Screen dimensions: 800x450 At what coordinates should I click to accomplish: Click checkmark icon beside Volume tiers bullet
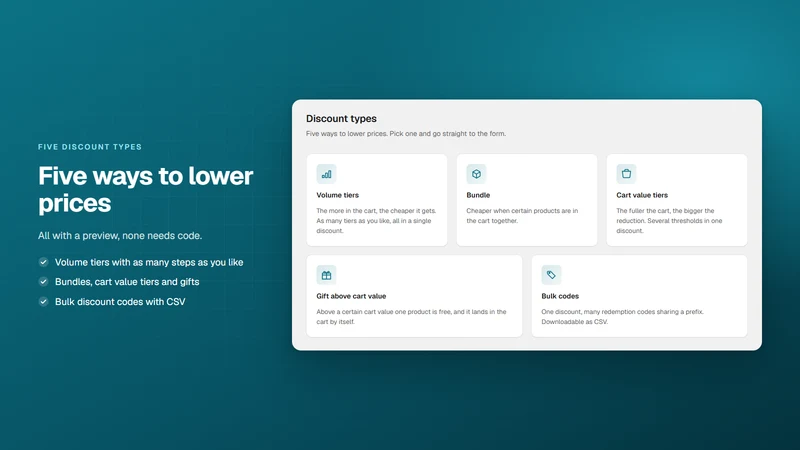pos(43,262)
